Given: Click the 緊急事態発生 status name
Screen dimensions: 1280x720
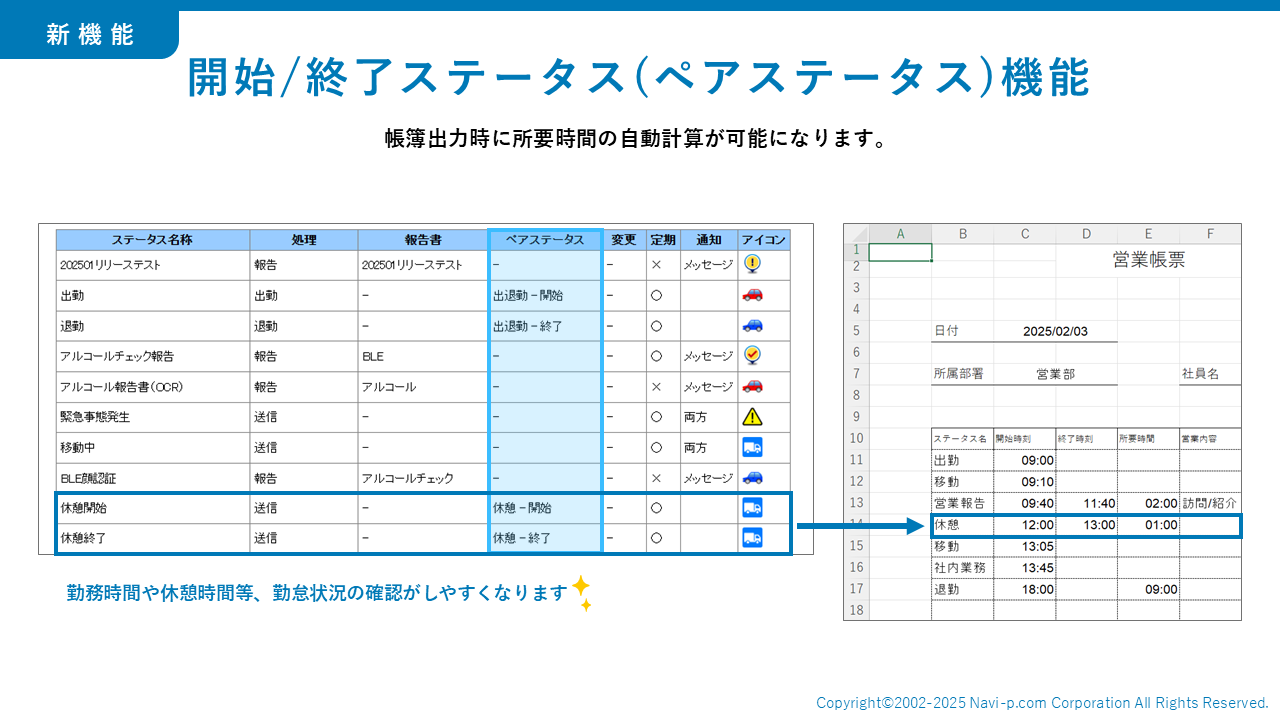Looking at the screenshot, I should (95, 417).
